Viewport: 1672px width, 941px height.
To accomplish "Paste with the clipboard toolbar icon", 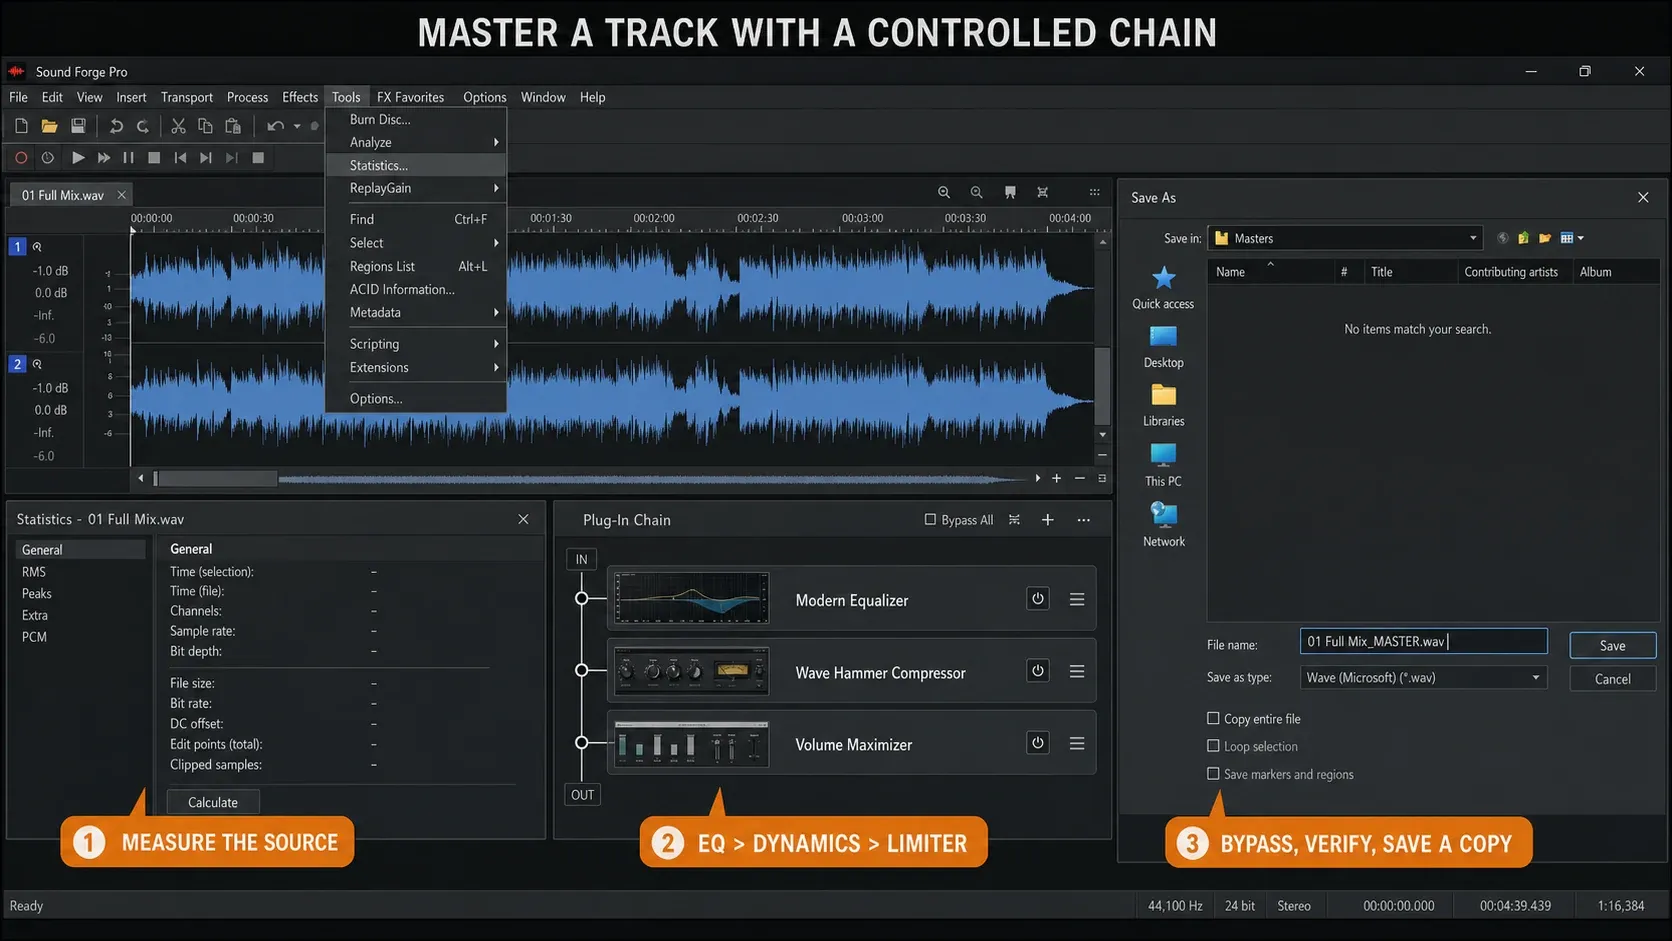I will tap(233, 126).
